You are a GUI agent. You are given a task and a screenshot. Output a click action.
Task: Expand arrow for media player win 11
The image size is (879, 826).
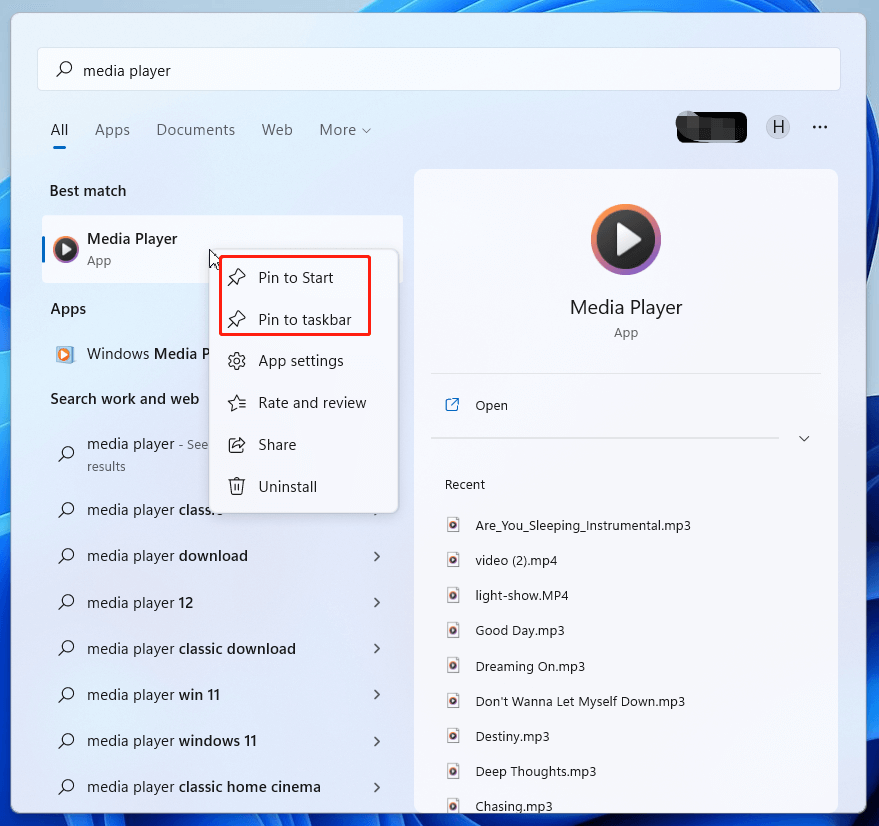(377, 694)
